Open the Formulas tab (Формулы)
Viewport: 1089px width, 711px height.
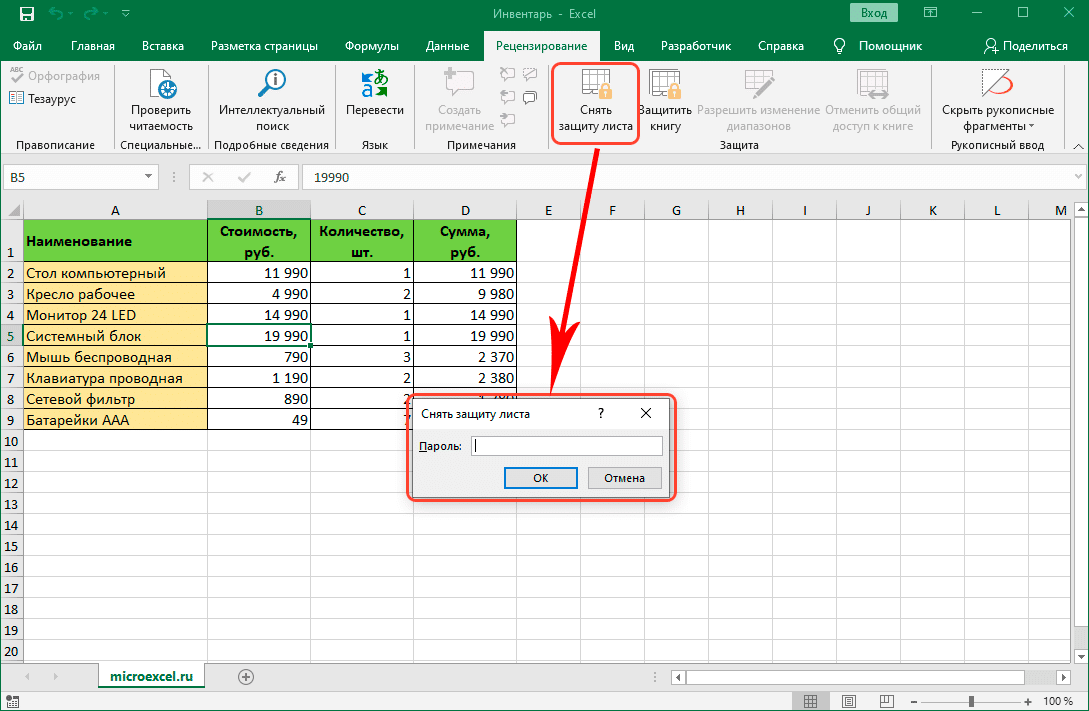371,46
